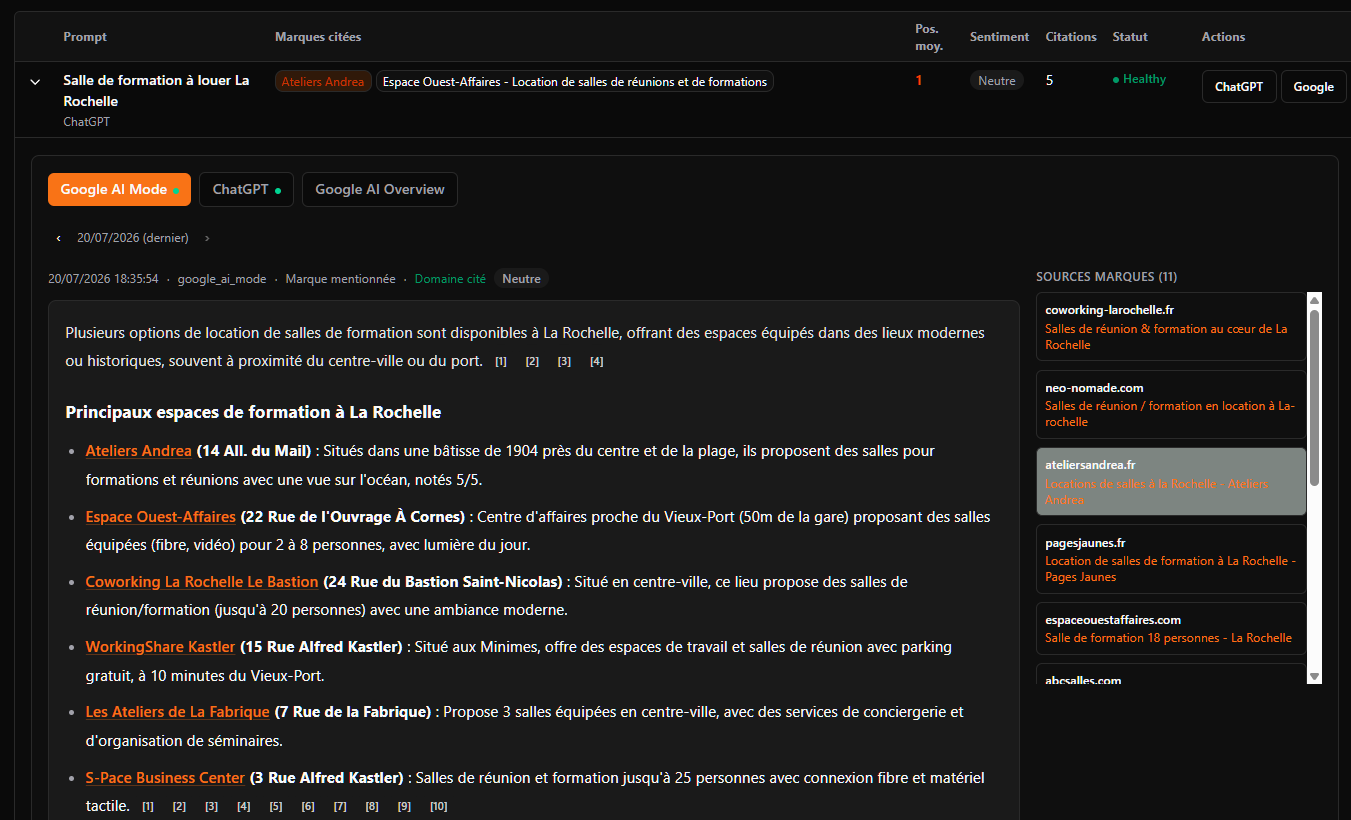The height and width of the screenshot is (820, 1351).
Task: Click the Statut column header
Action: pos(1130,37)
